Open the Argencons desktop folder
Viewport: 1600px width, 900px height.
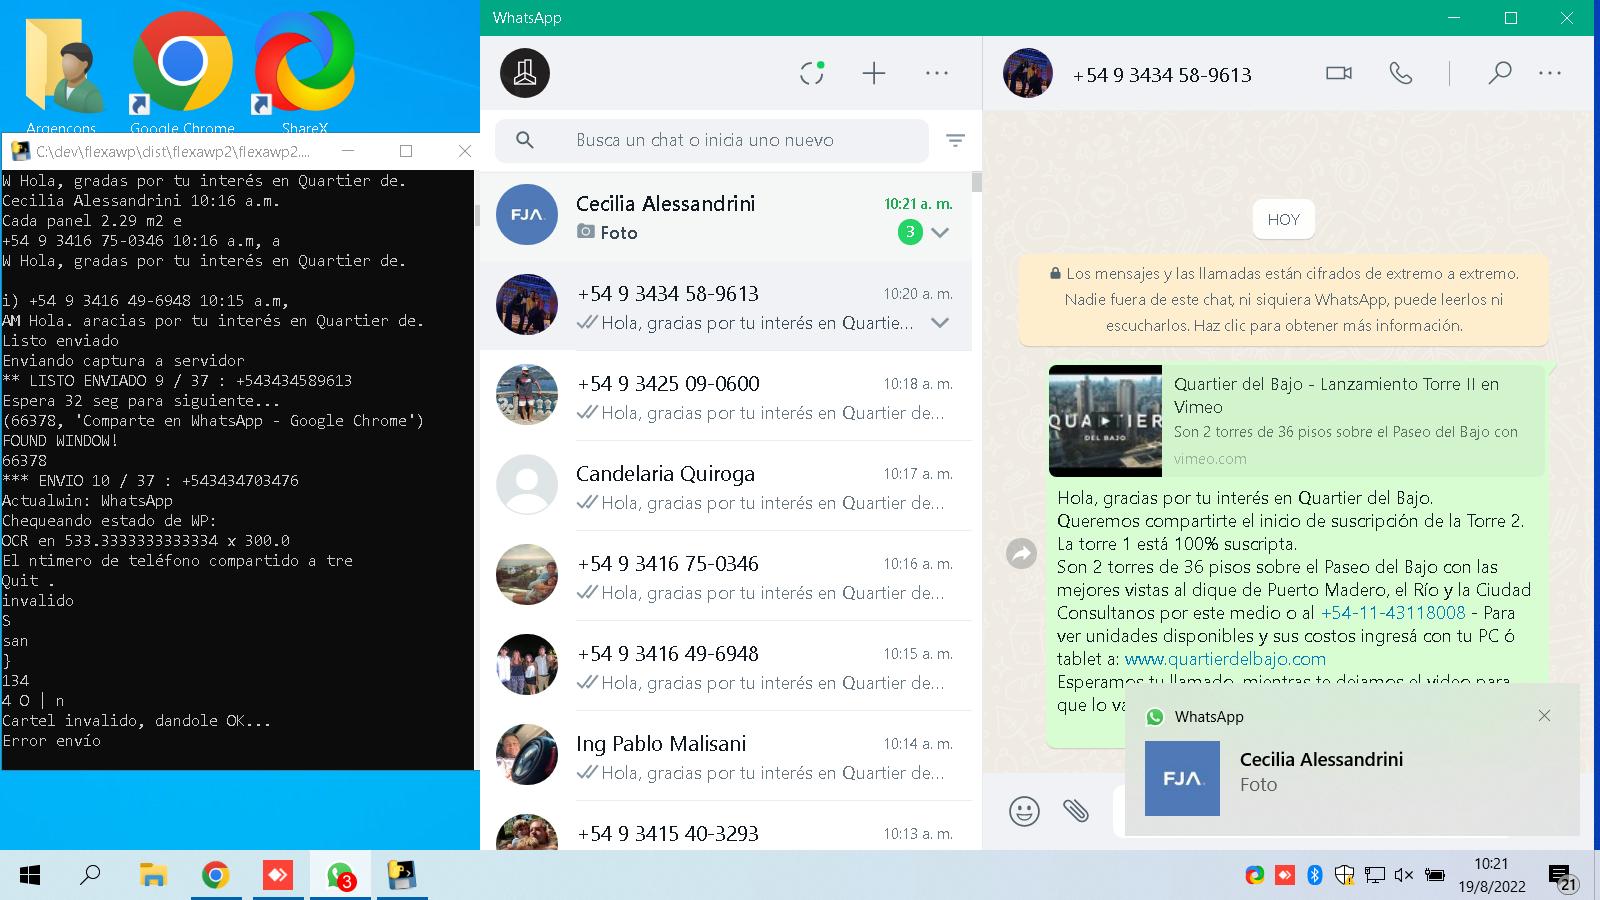click(x=62, y=75)
